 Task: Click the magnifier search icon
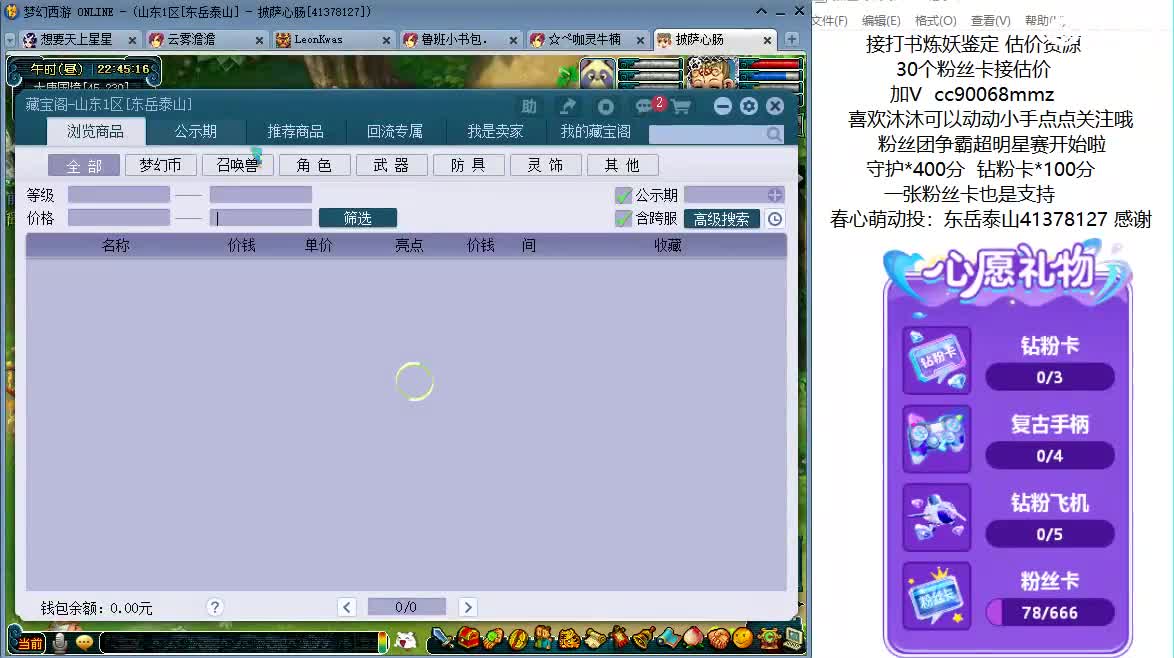773,133
